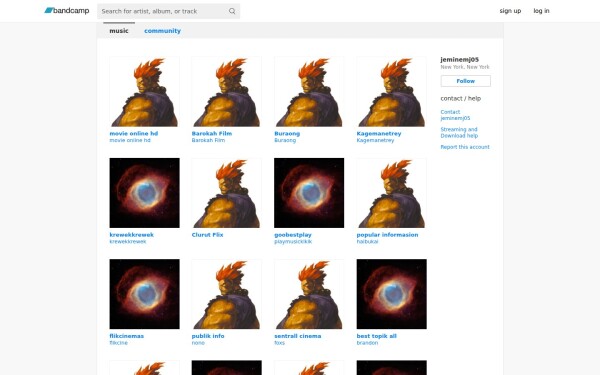Switch to the music tab

[x=119, y=31]
